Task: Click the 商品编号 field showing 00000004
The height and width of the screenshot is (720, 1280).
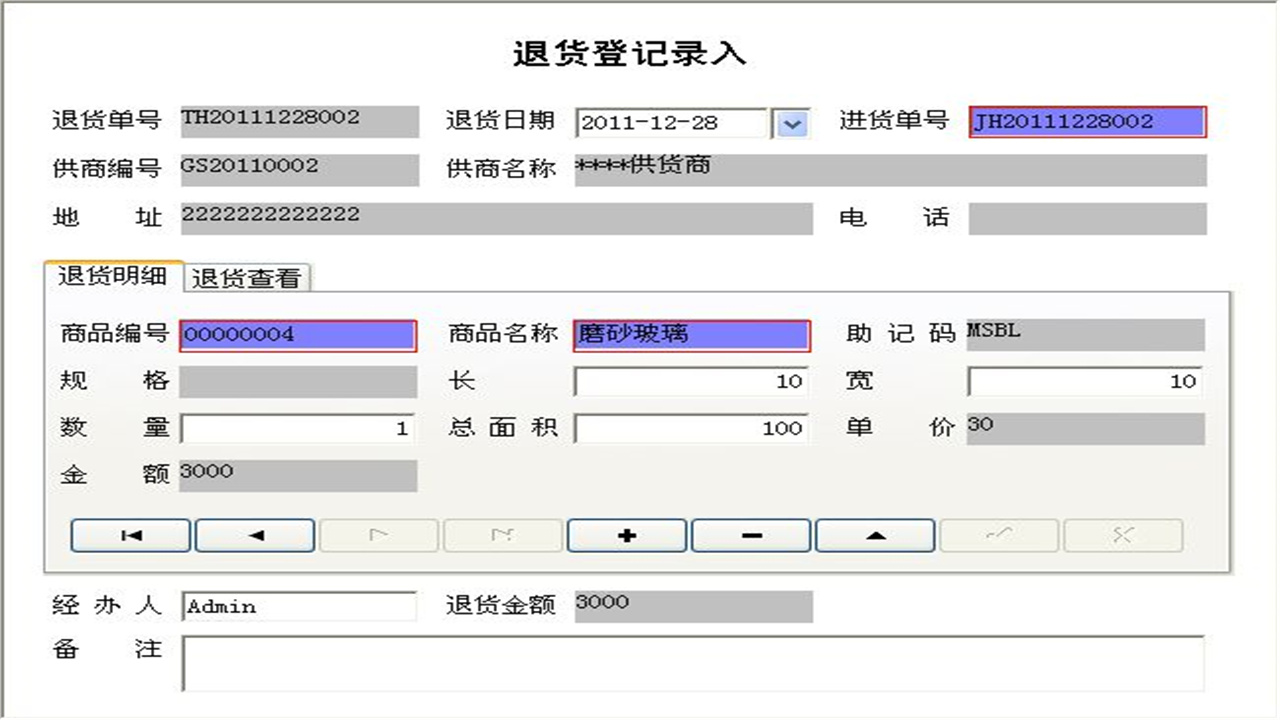Action: point(296,335)
